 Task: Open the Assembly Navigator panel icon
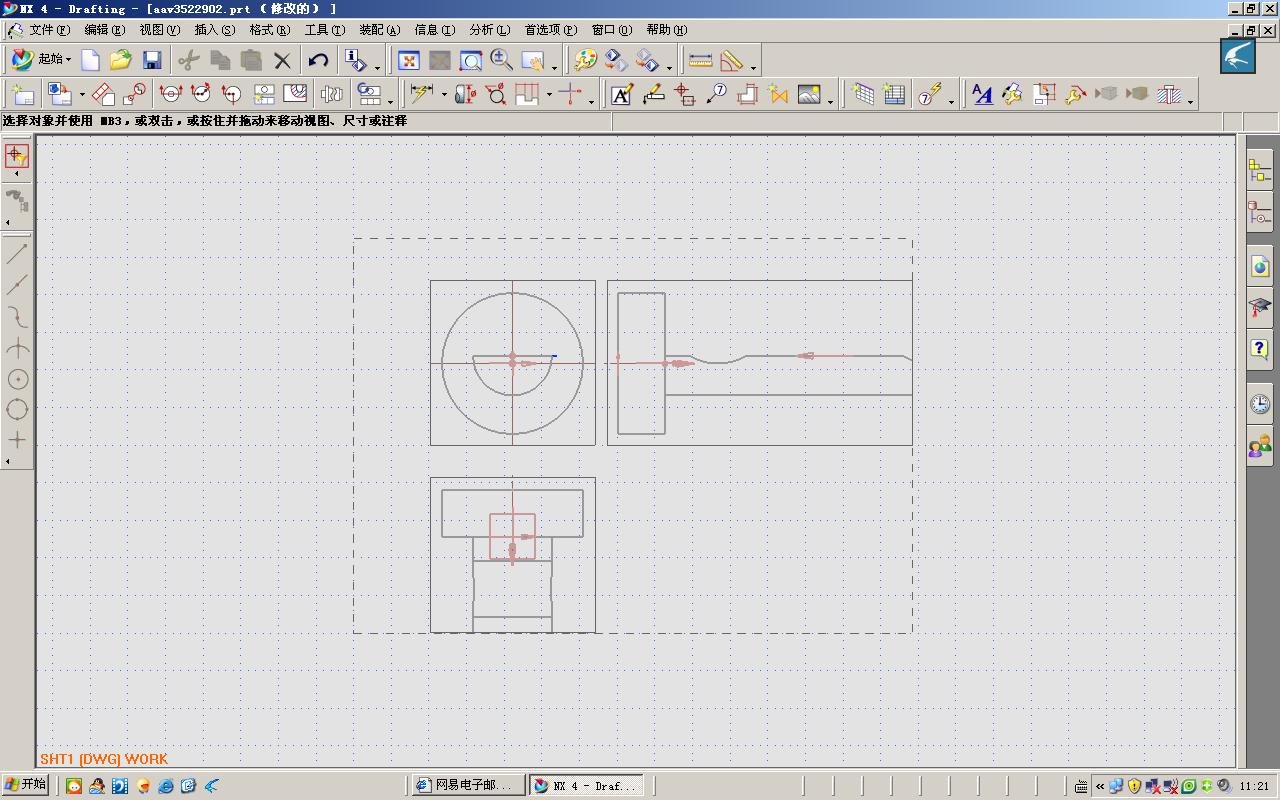[1260, 171]
